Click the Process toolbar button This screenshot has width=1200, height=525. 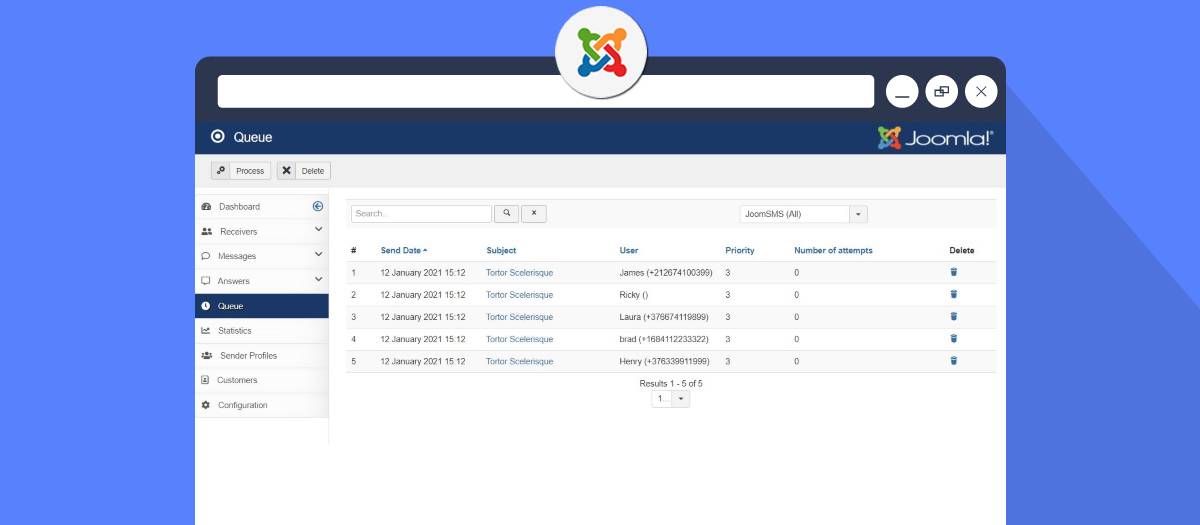tap(240, 171)
